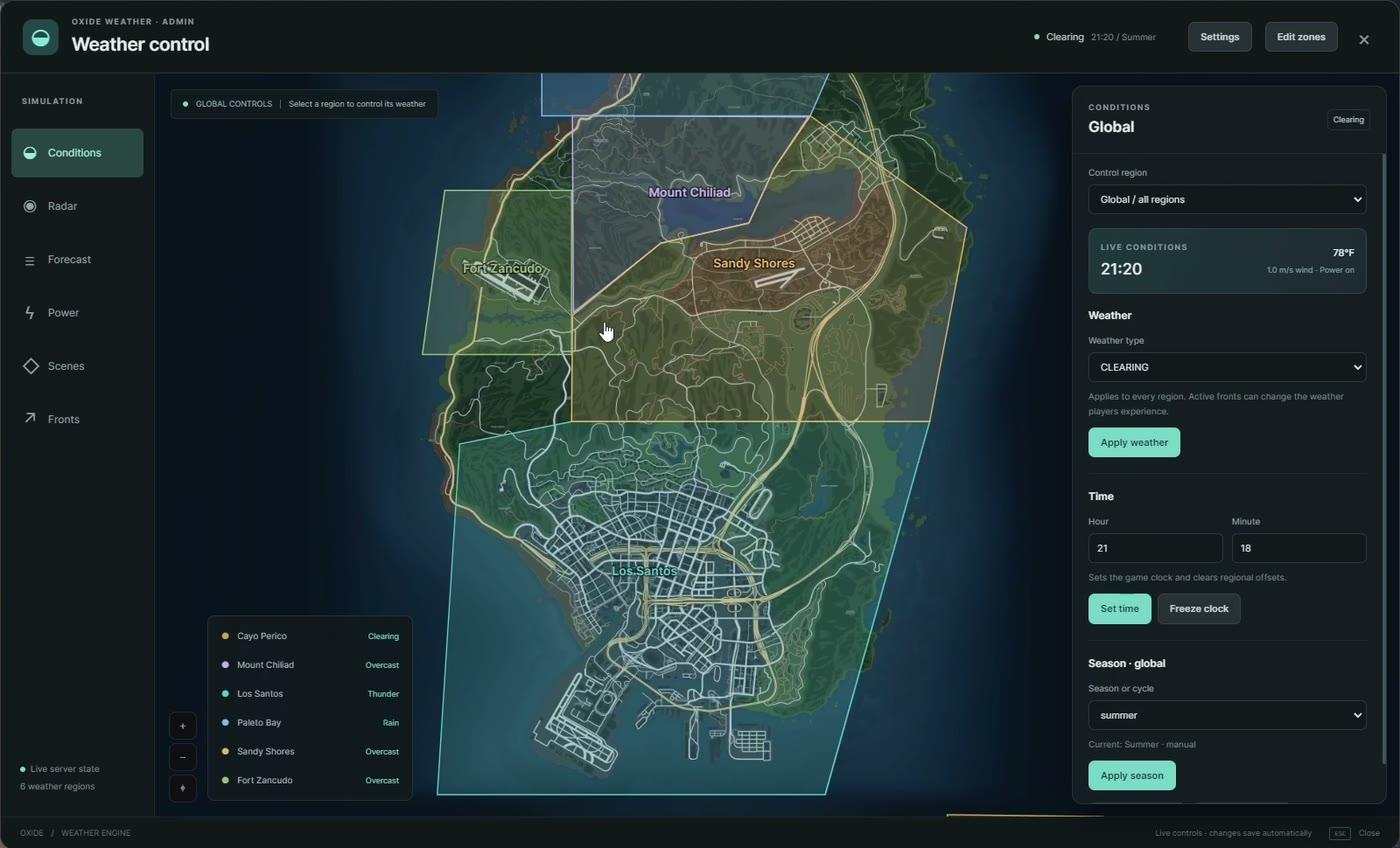The width and height of the screenshot is (1400, 848).
Task: Click the Conditions half-circle sidebar icon
Action: 30,153
